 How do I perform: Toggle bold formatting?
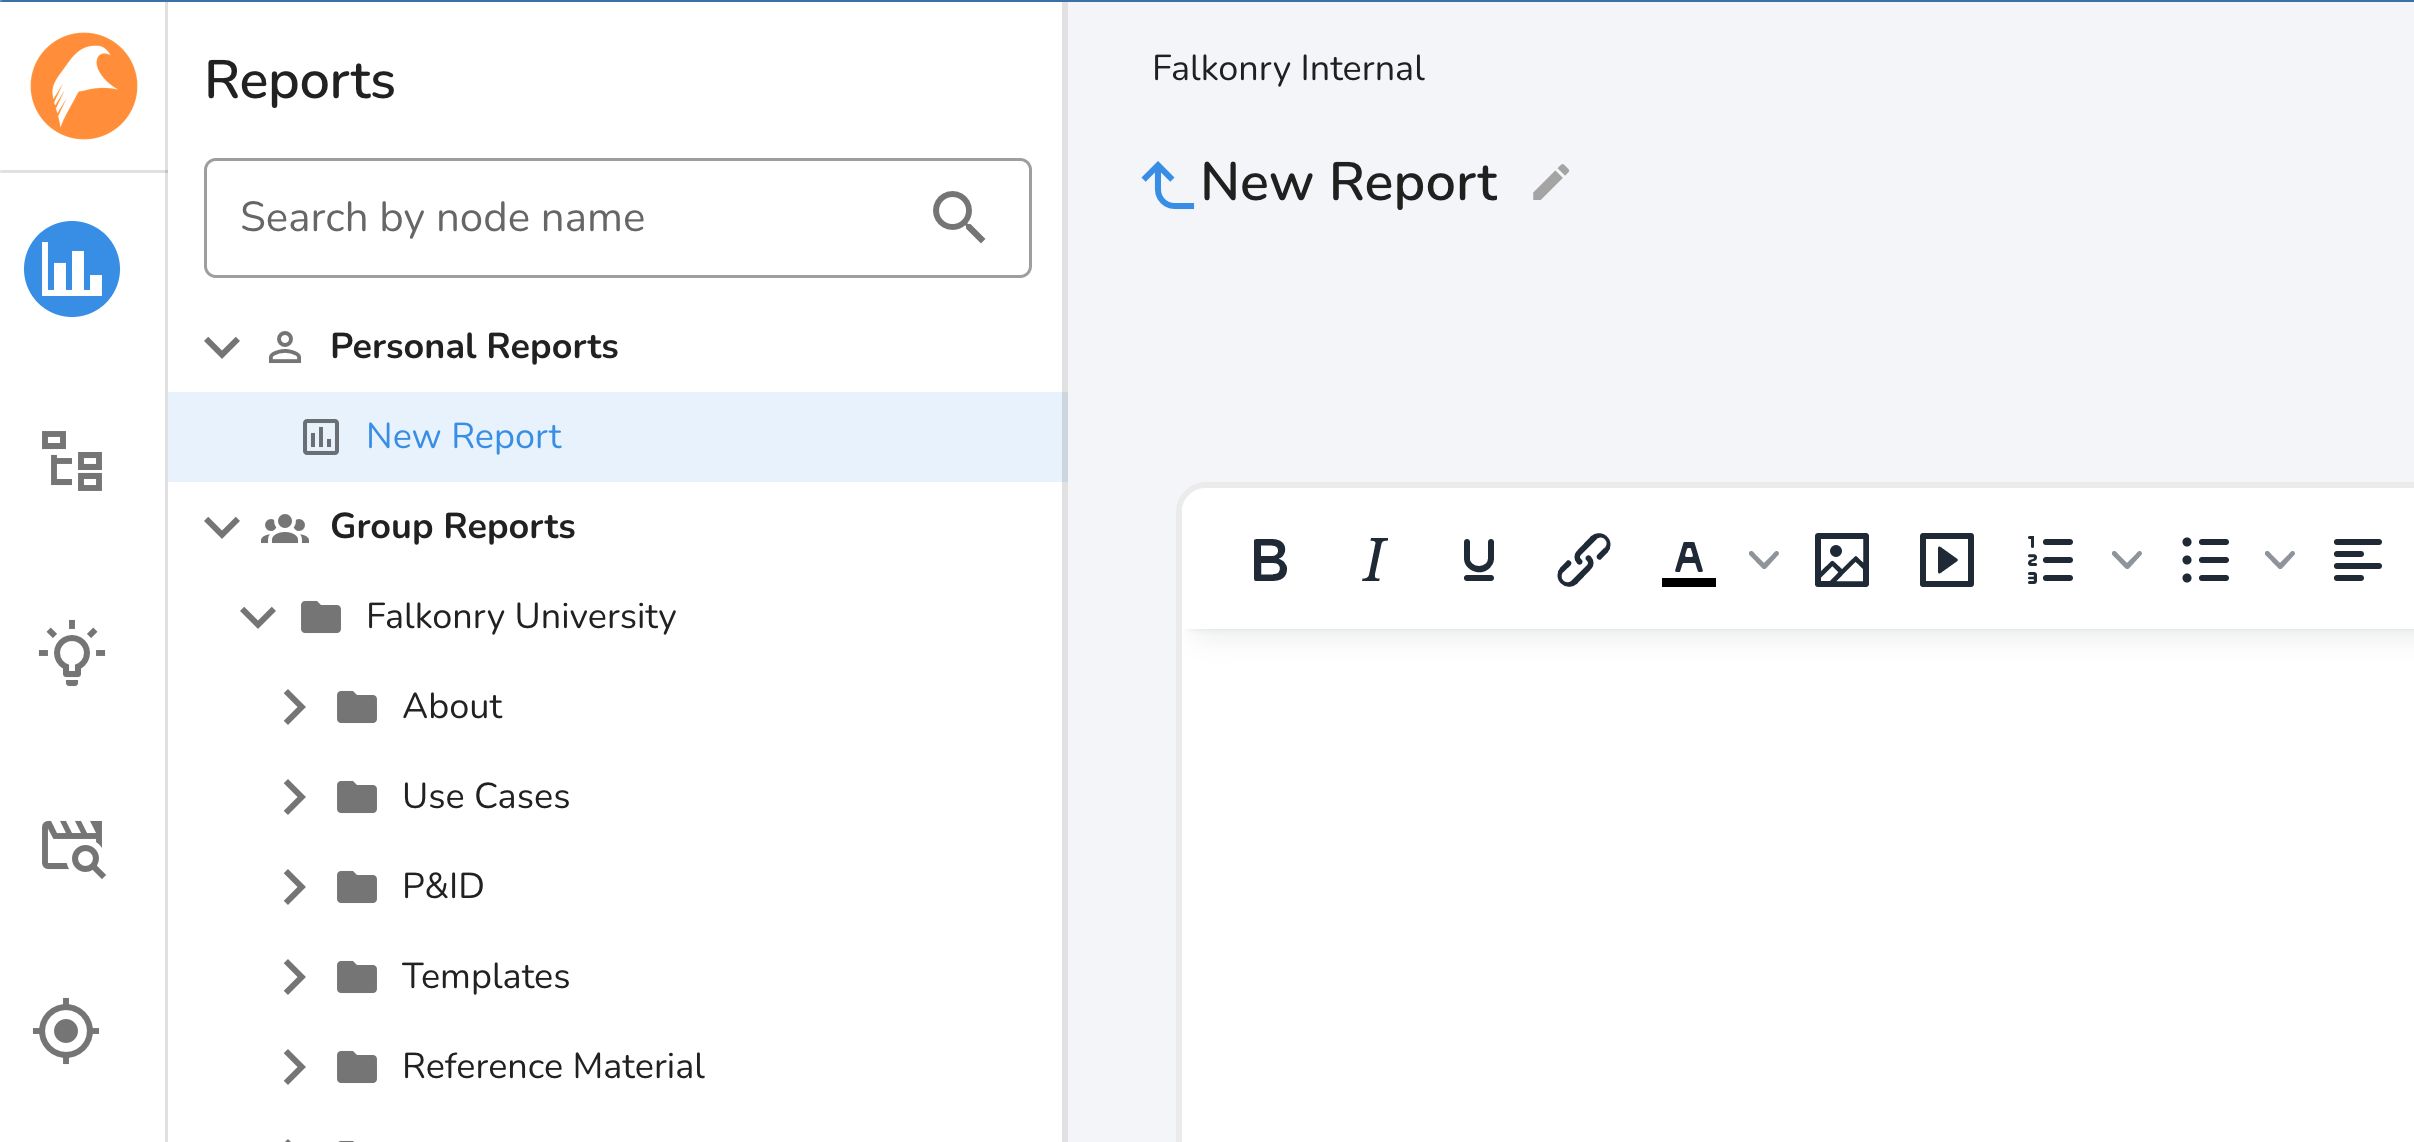pyautogui.click(x=1270, y=560)
